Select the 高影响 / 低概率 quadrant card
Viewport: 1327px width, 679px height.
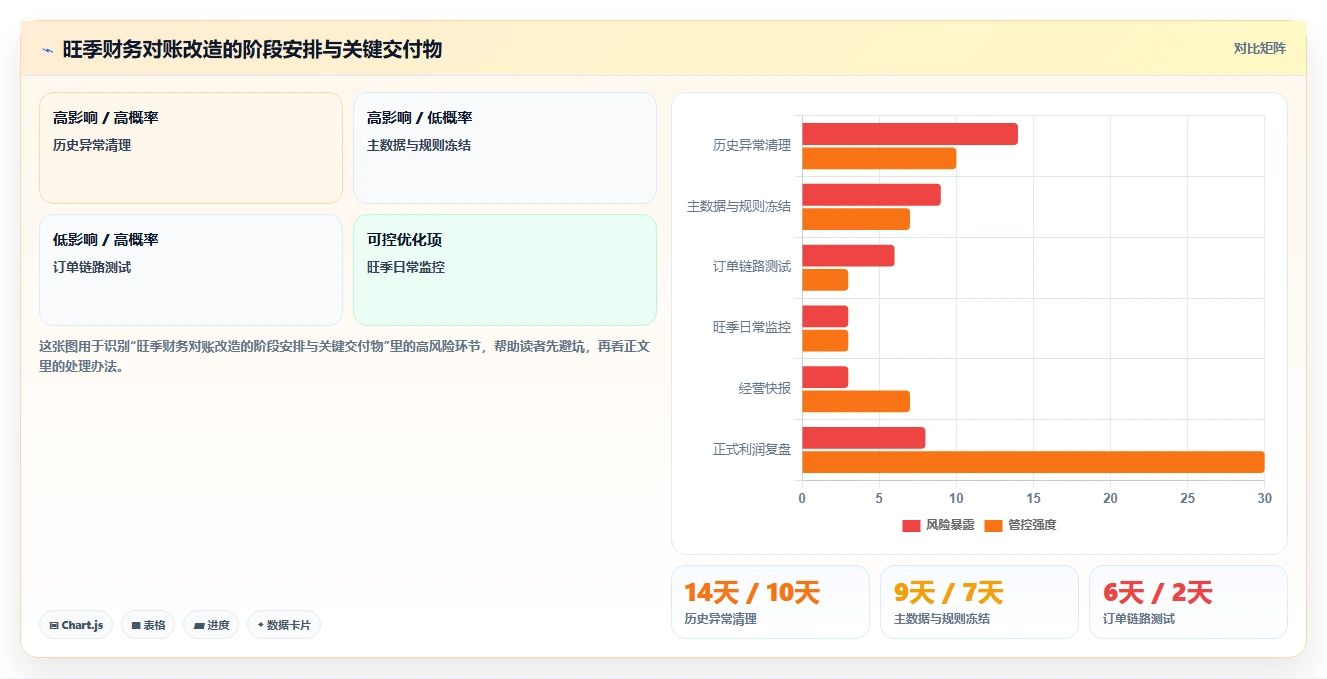(x=505, y=148)
